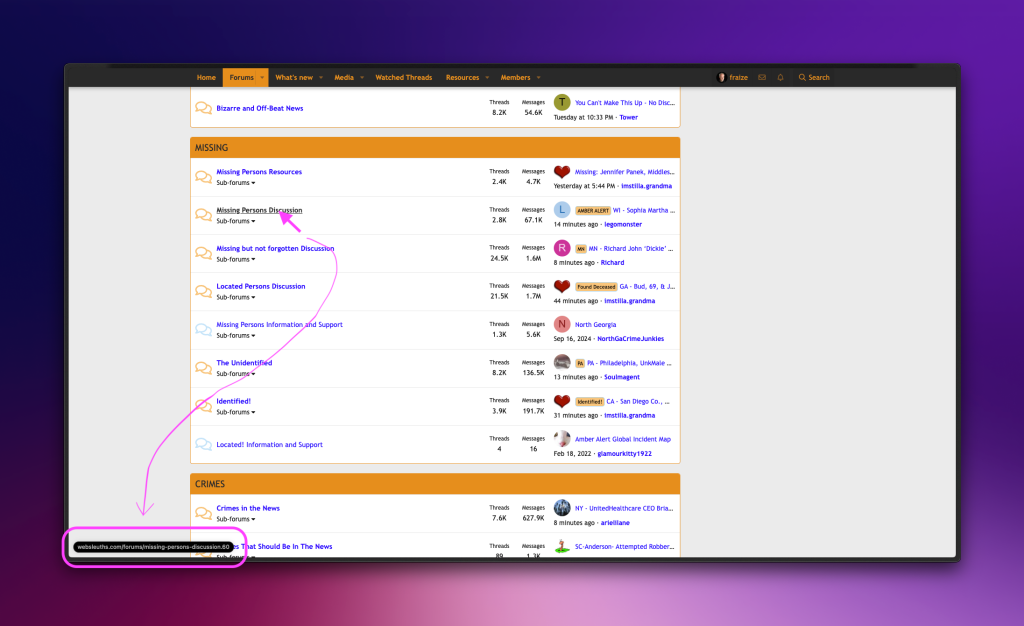Screen dimensions: 1024x626
Task: Click the AMBER ALERT thread label
Action: (x=593, y=211)
